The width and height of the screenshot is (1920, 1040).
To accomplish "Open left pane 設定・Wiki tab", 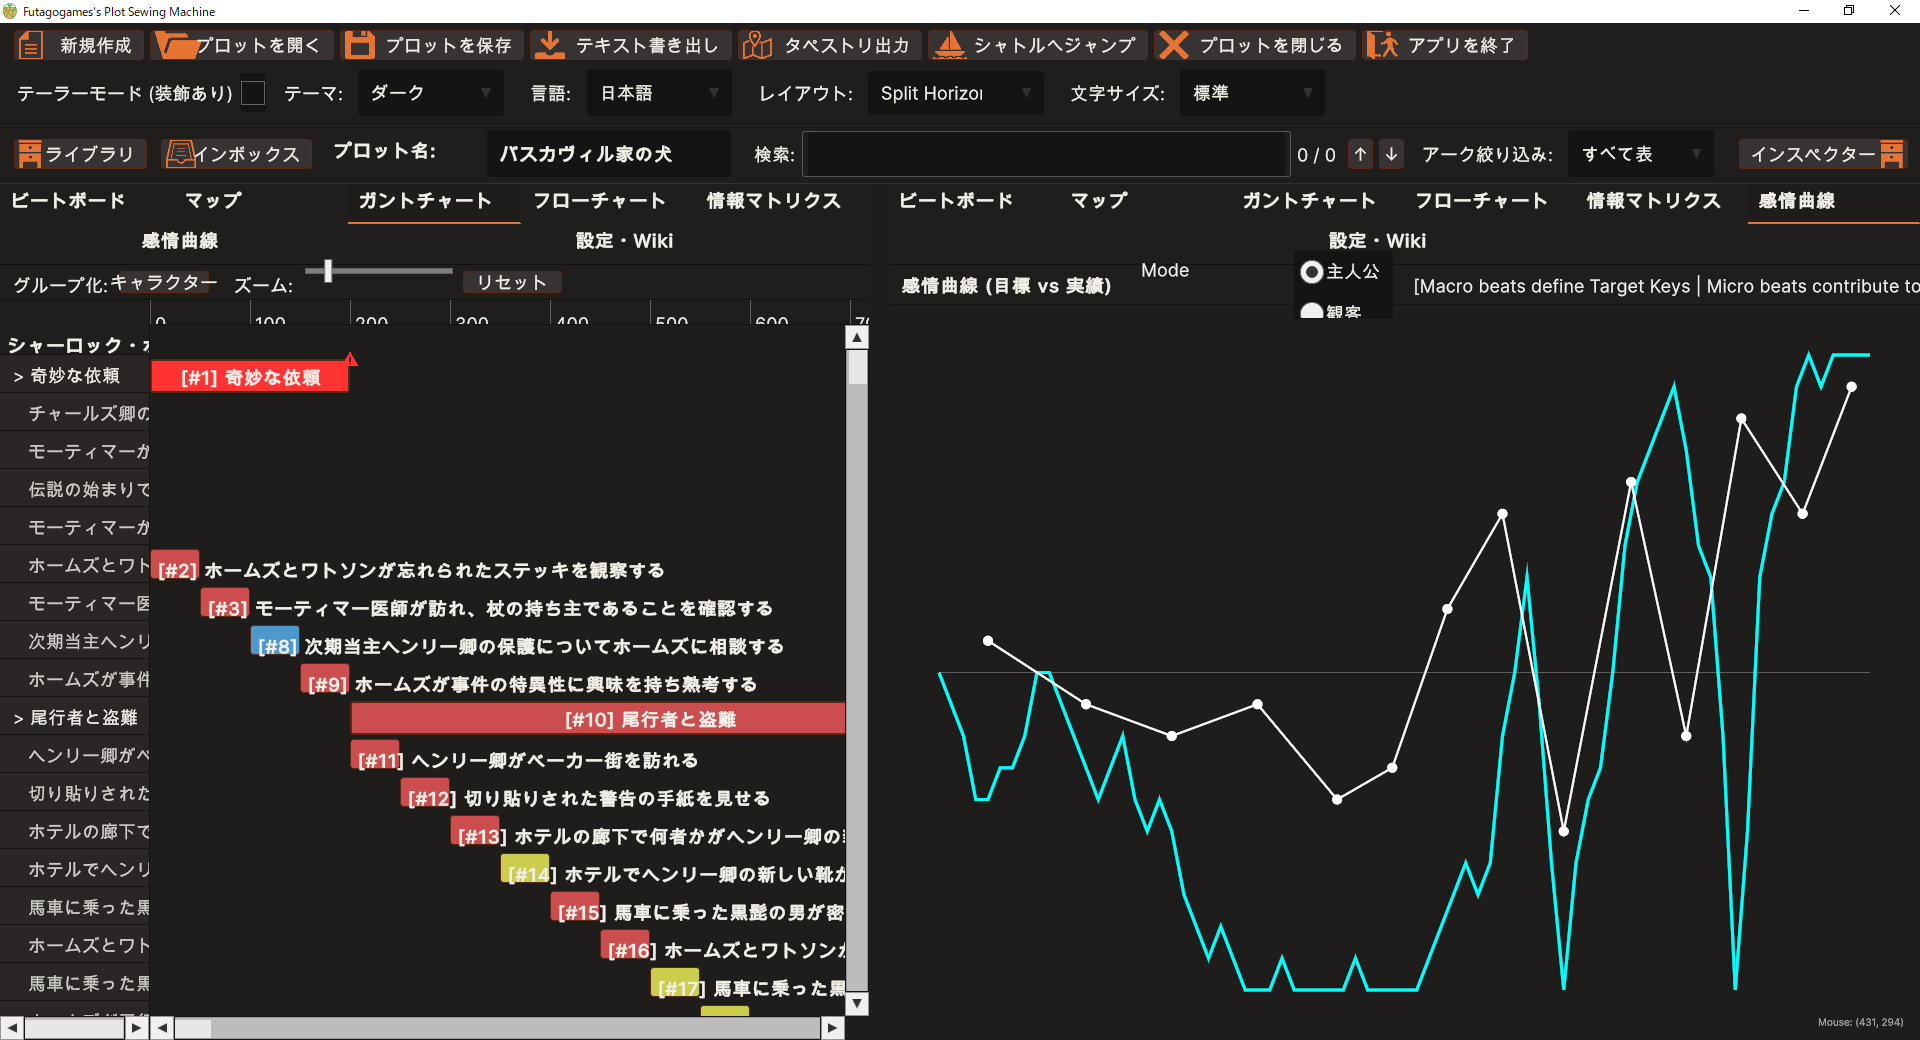I will point(624,241).
